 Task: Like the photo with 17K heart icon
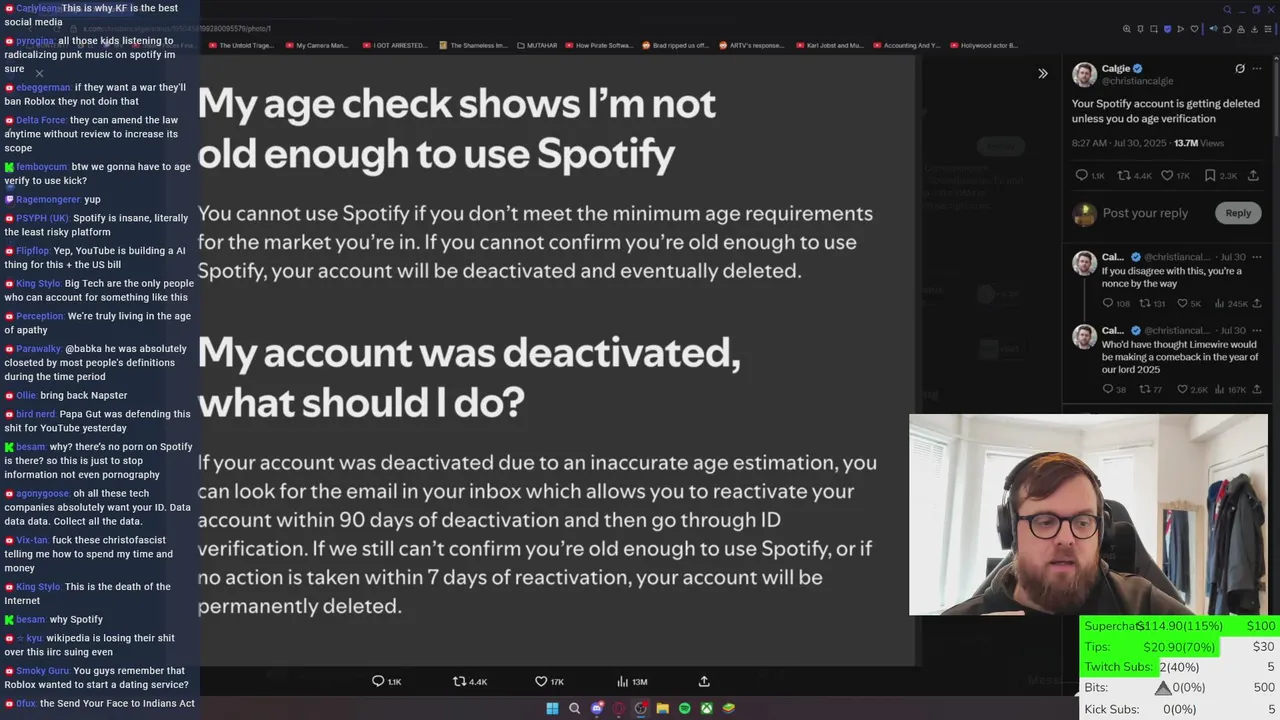click(541, 681)
